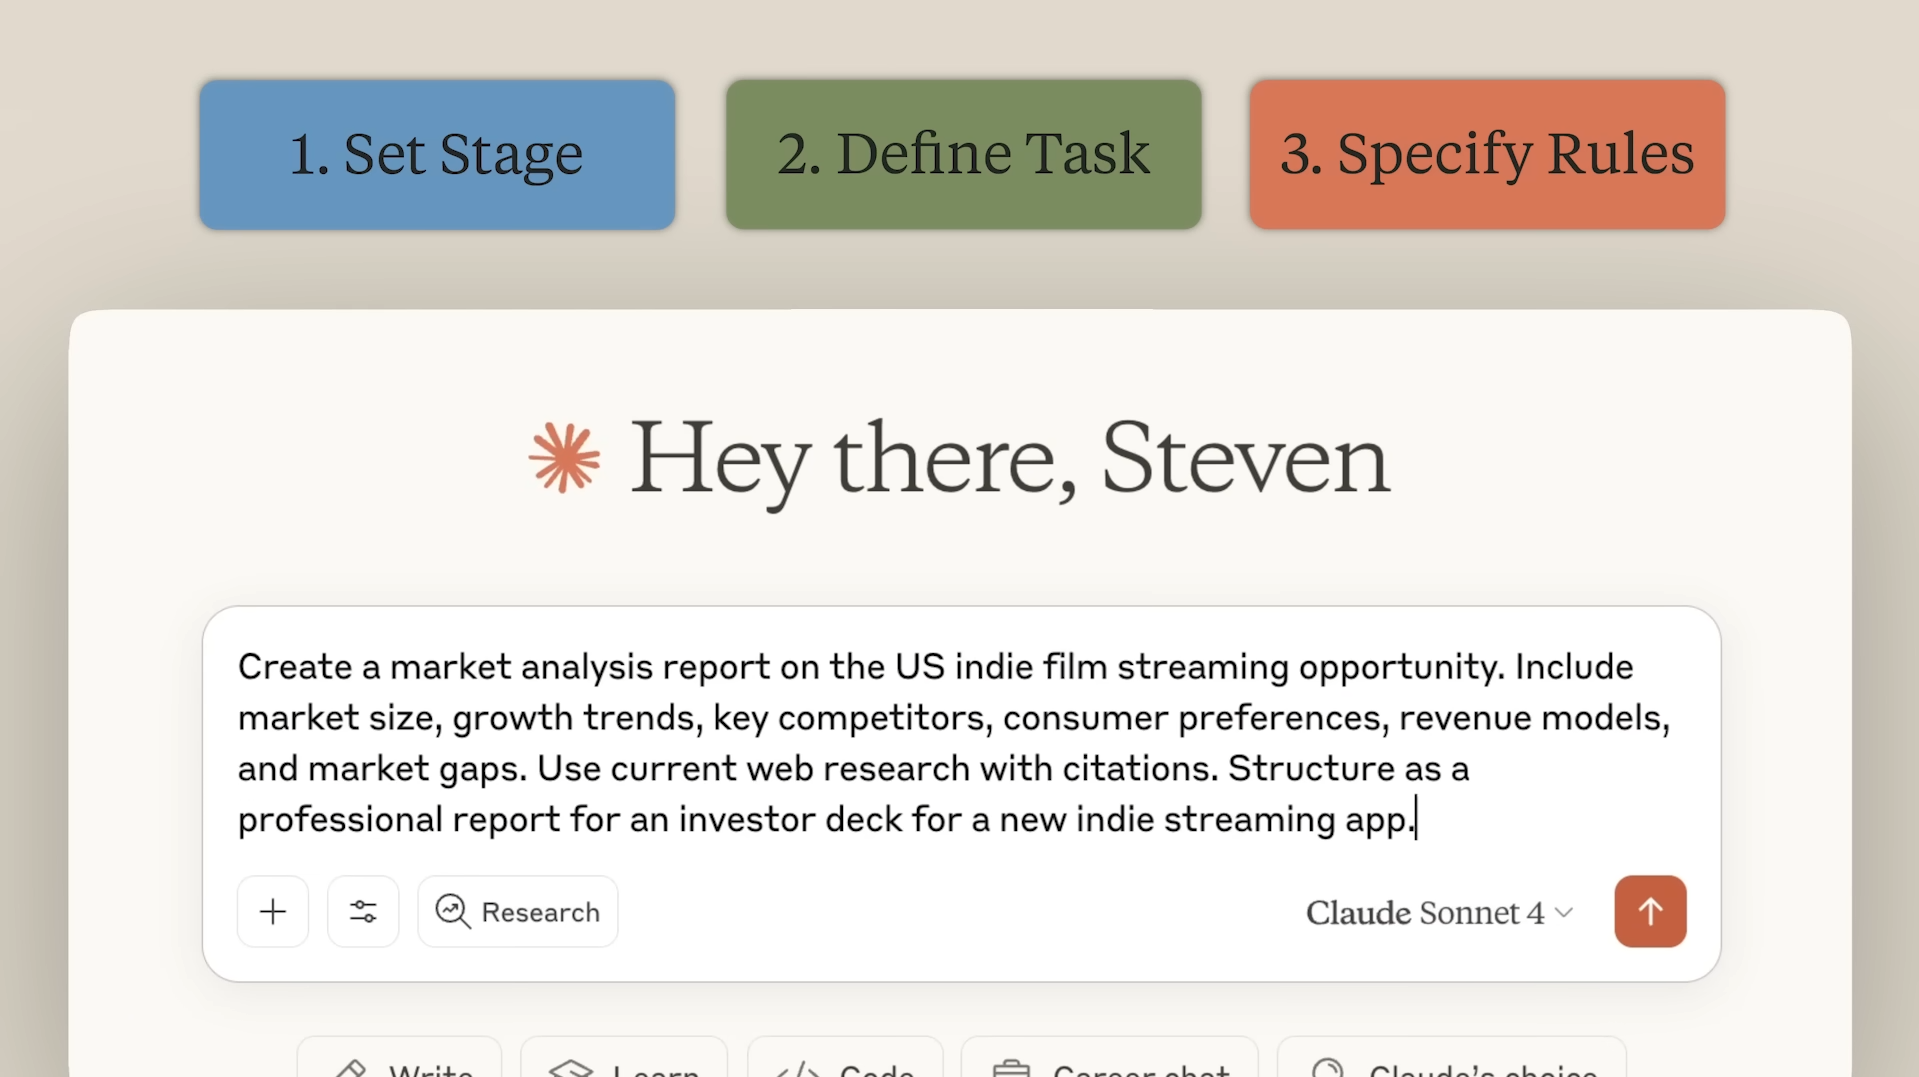
Task: Click the chevron beside Claude Sonnet 4
Action: point(1565,913)
